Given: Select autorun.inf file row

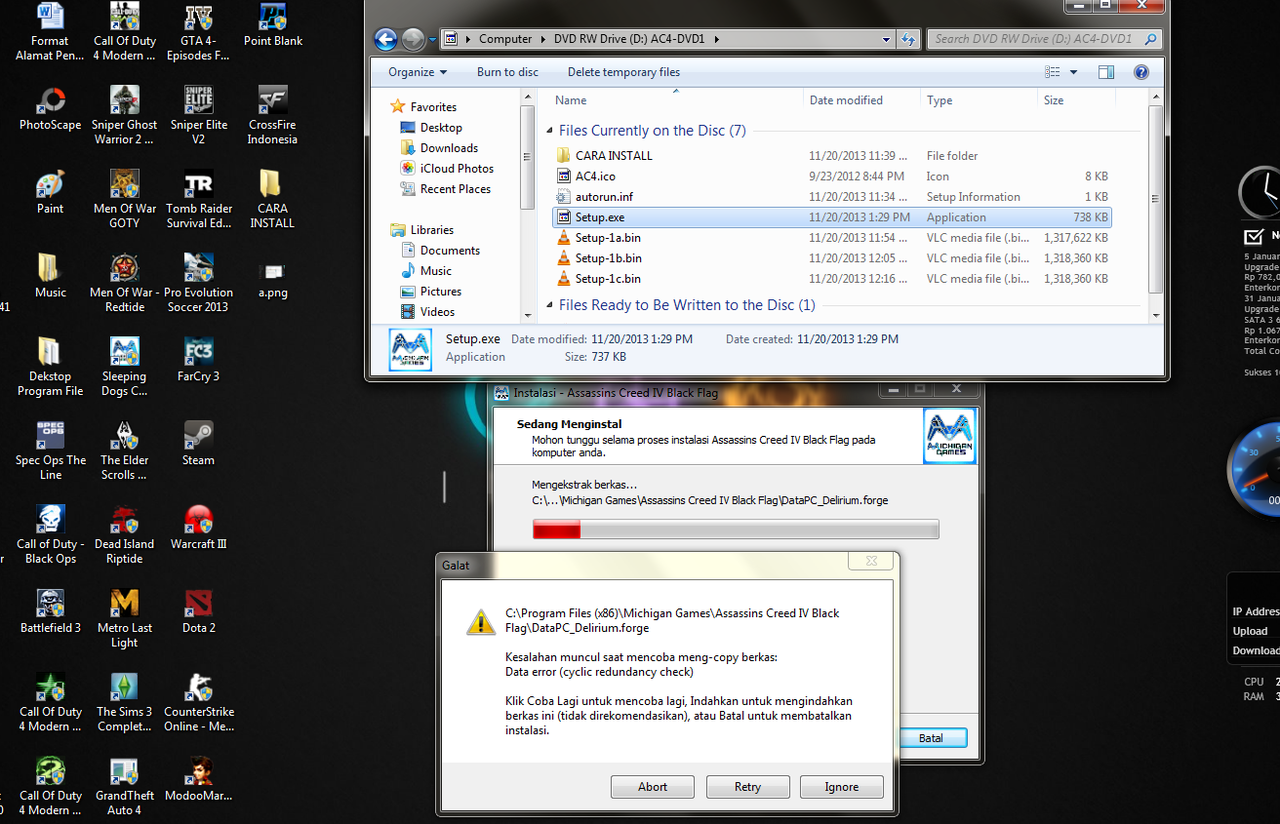Looking at the screenshot, I should coord(831,197).
